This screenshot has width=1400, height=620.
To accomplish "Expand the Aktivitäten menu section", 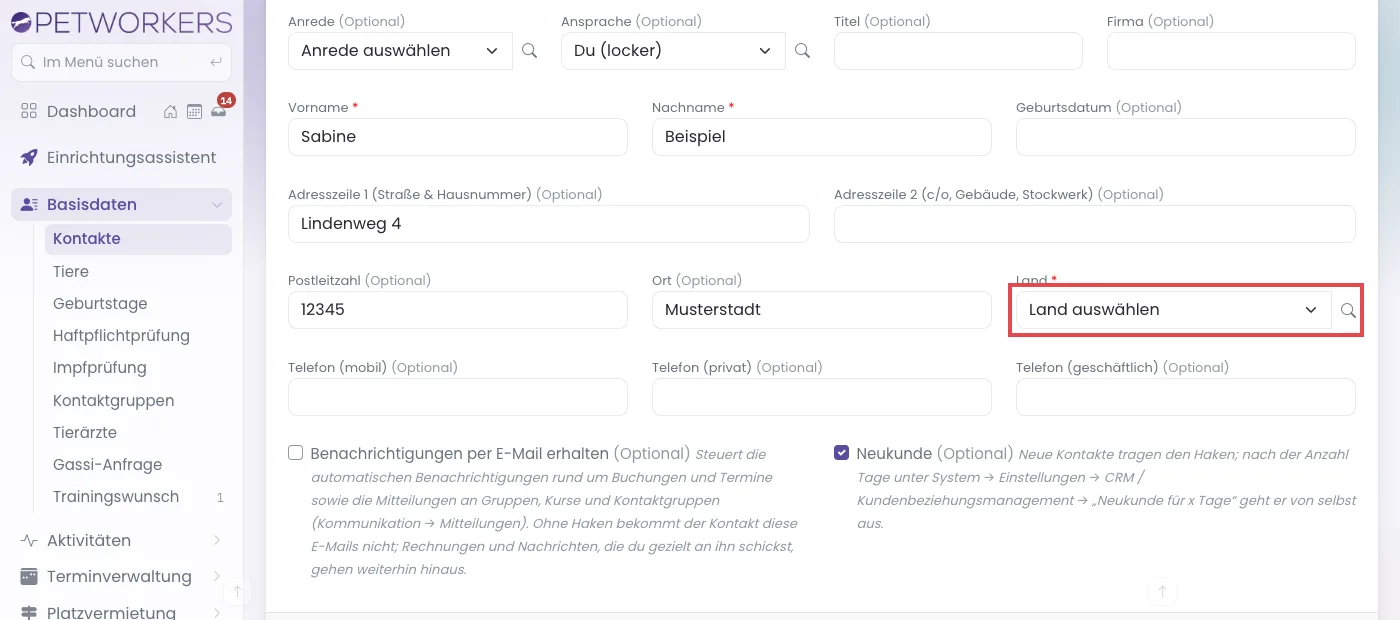I will [x=122, y=541].
